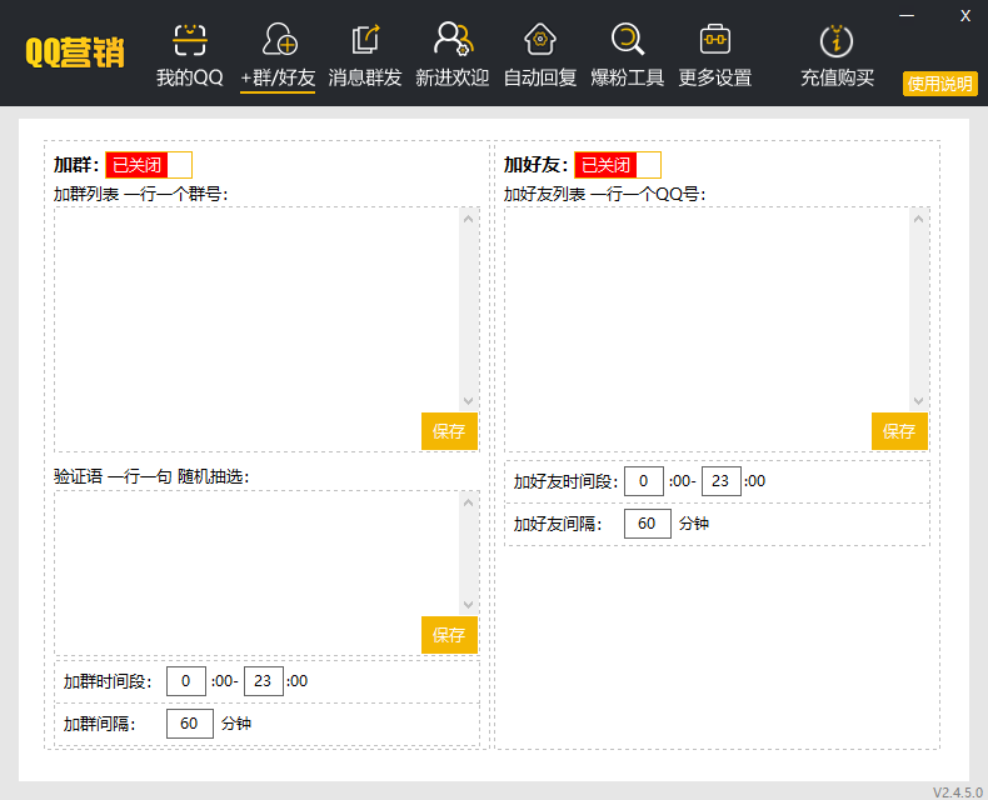Save the 加群列表 group list

[449, 431]
